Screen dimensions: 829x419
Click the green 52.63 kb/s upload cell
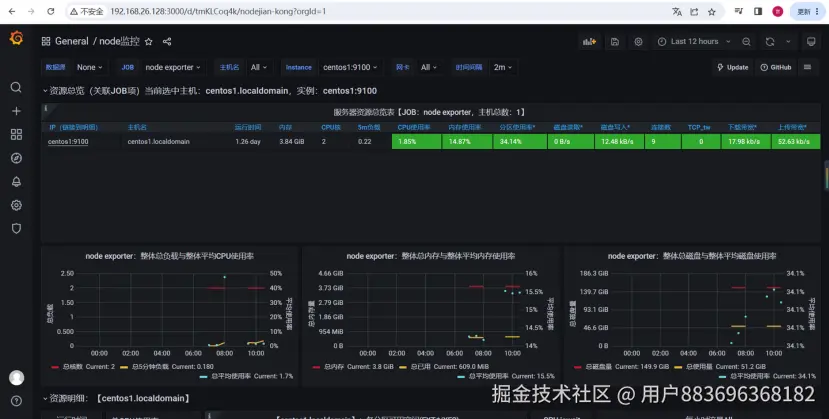(796, 142)
